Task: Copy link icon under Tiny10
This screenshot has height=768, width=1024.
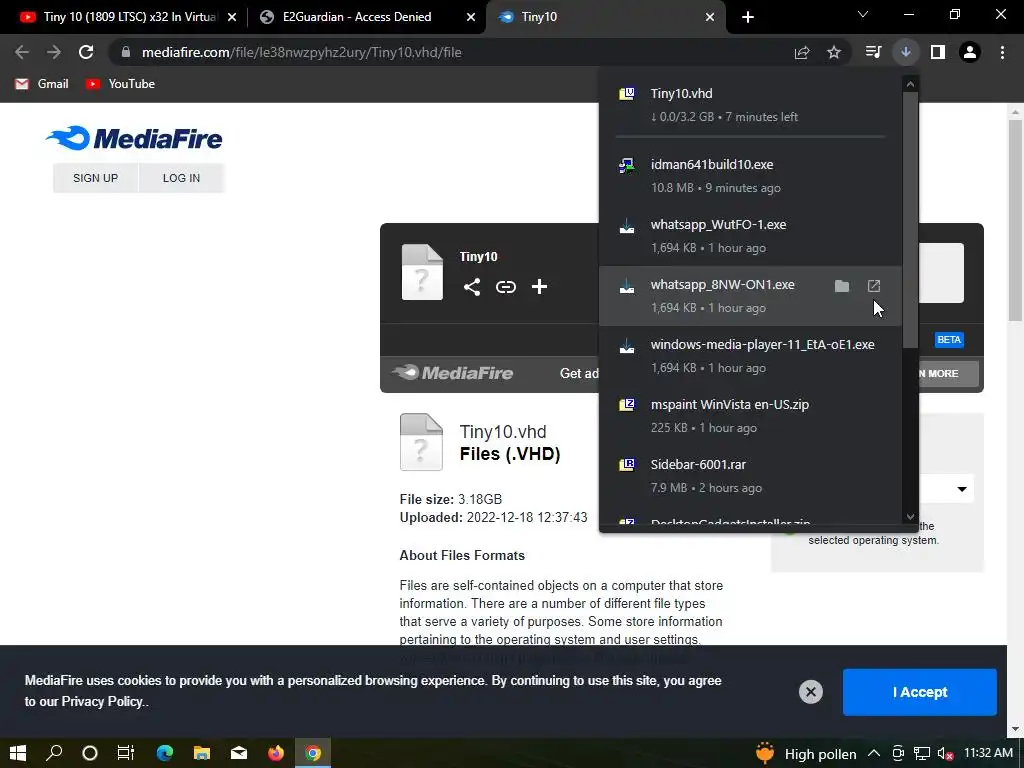Action: pyautogui.click(x=505, y=287)
